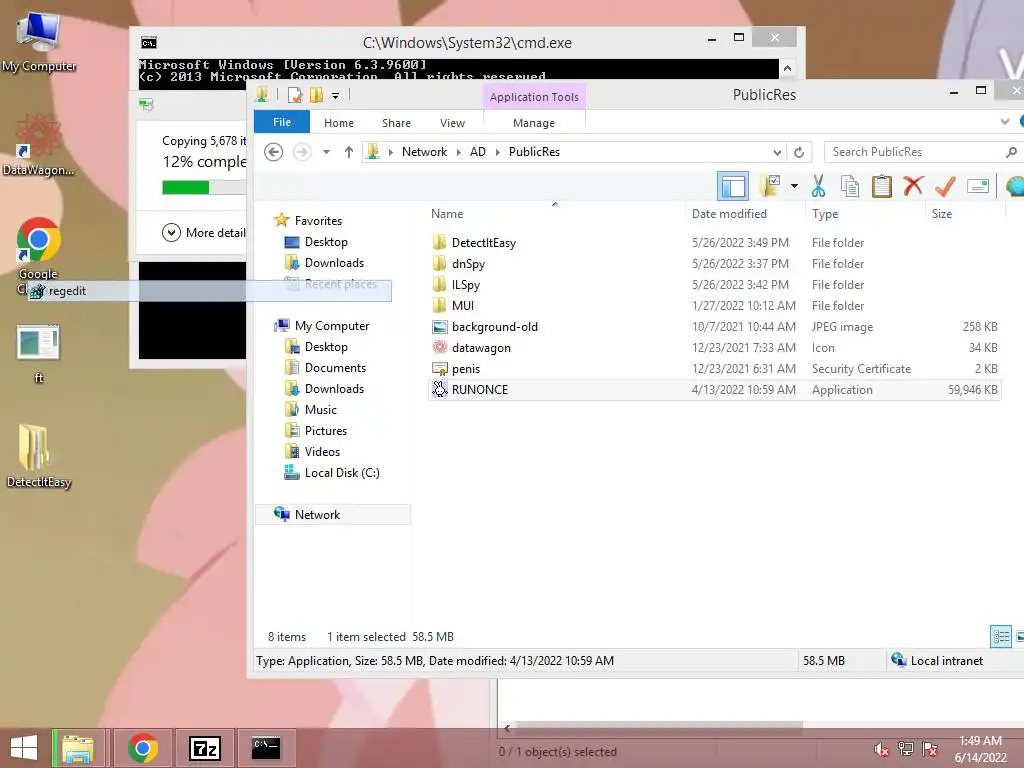Open the recent locations dropdown arrow
1024x768 pixels.
[326, 152]
